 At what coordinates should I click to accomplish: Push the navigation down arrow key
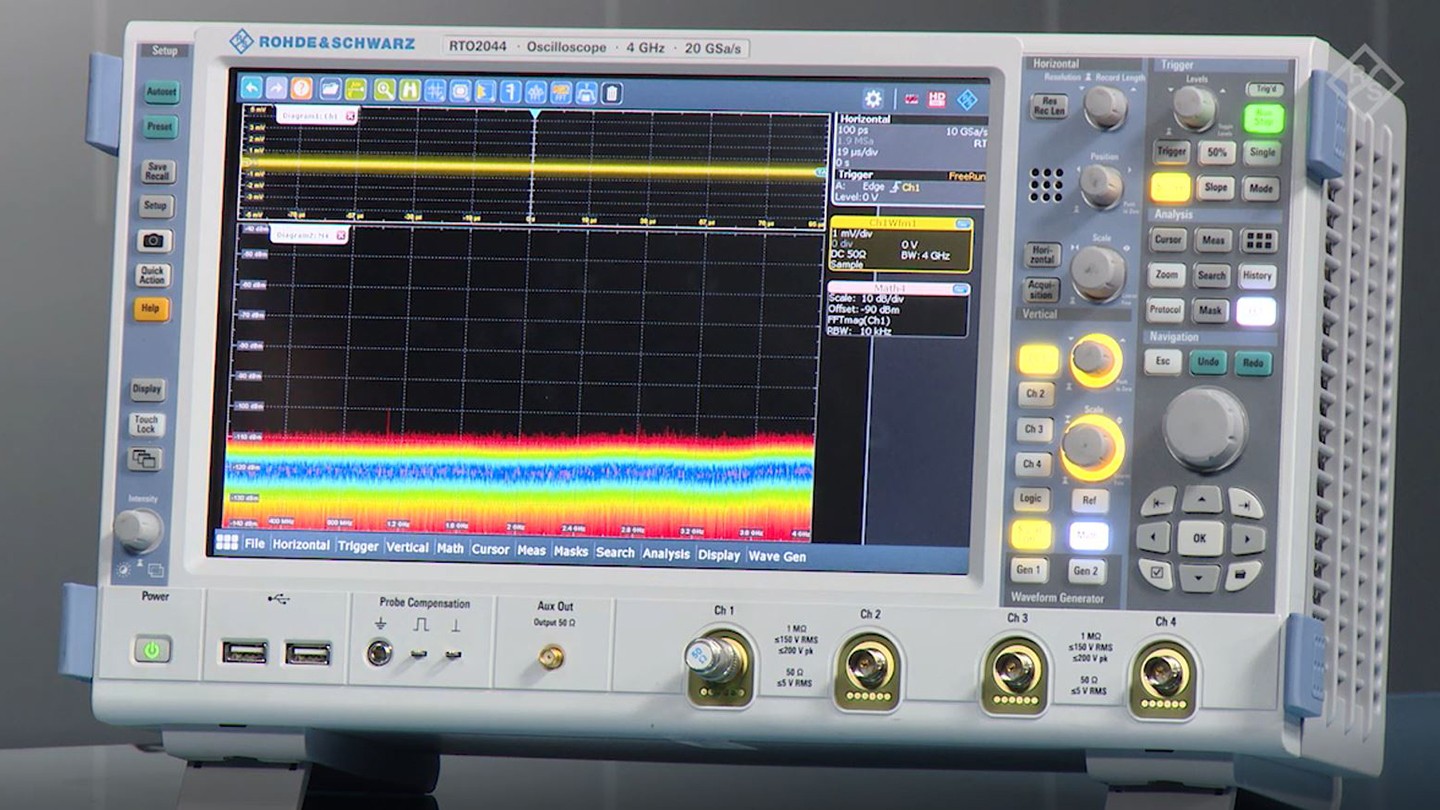(x=1199, y=577)
